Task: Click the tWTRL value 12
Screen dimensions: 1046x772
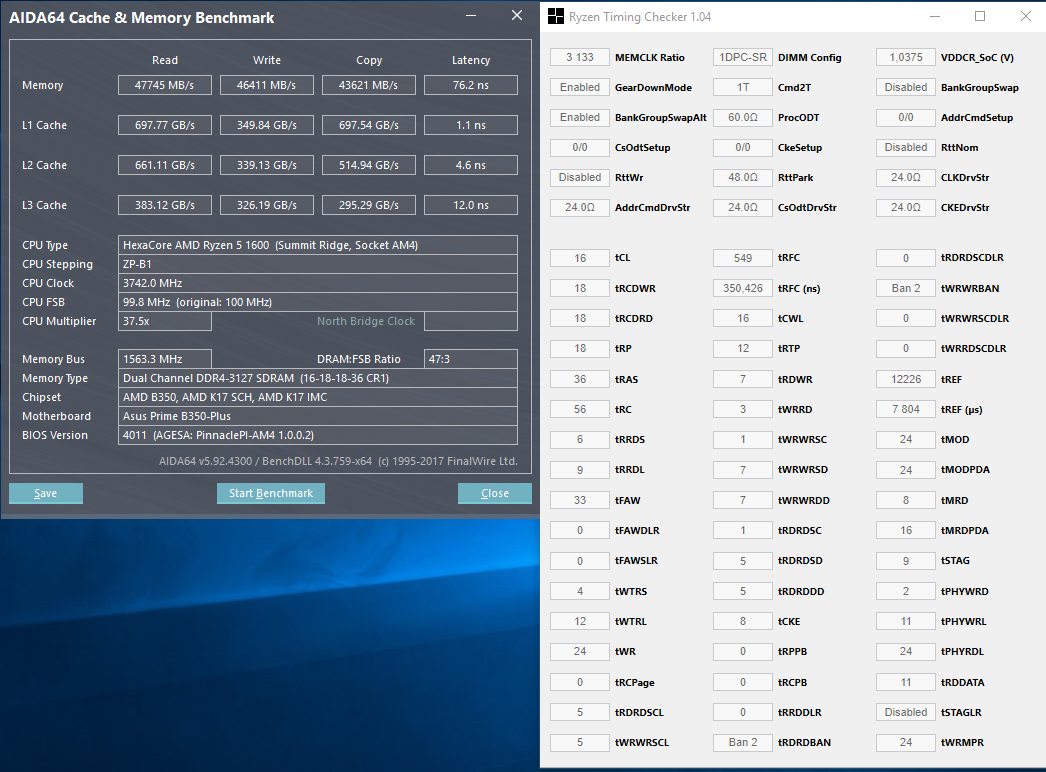Action: coord(580,621)
